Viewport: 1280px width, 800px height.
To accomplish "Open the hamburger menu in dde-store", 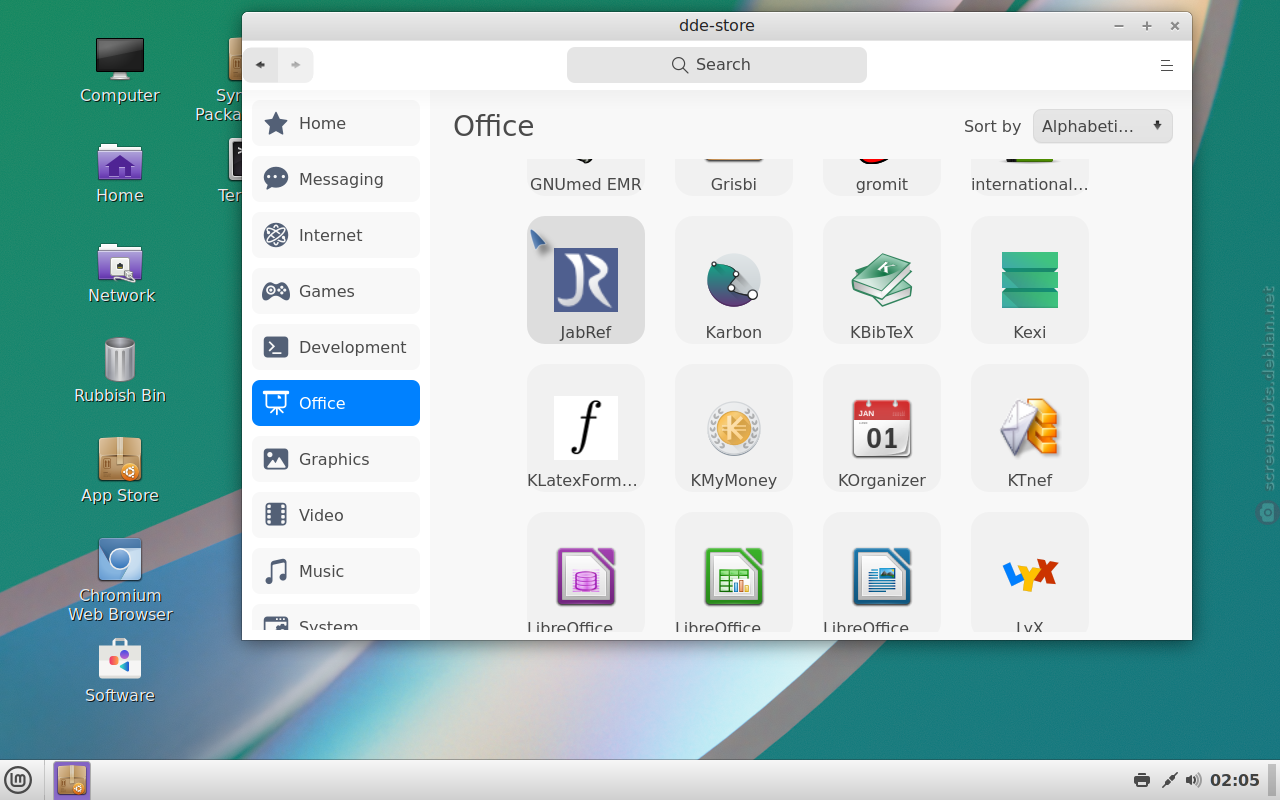I will (1166, 65).
